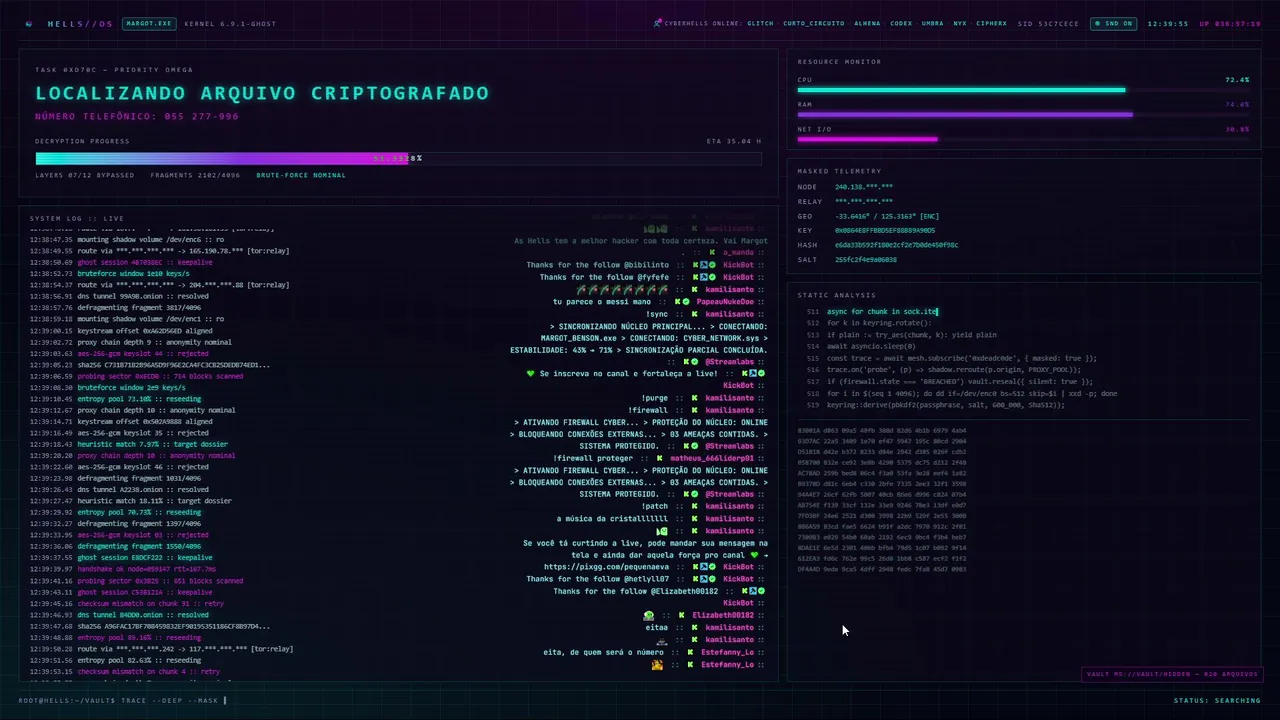Viewport: 1280px width, 720px height.
Task: Select CIPHERX in the online list
Action: 992,23
